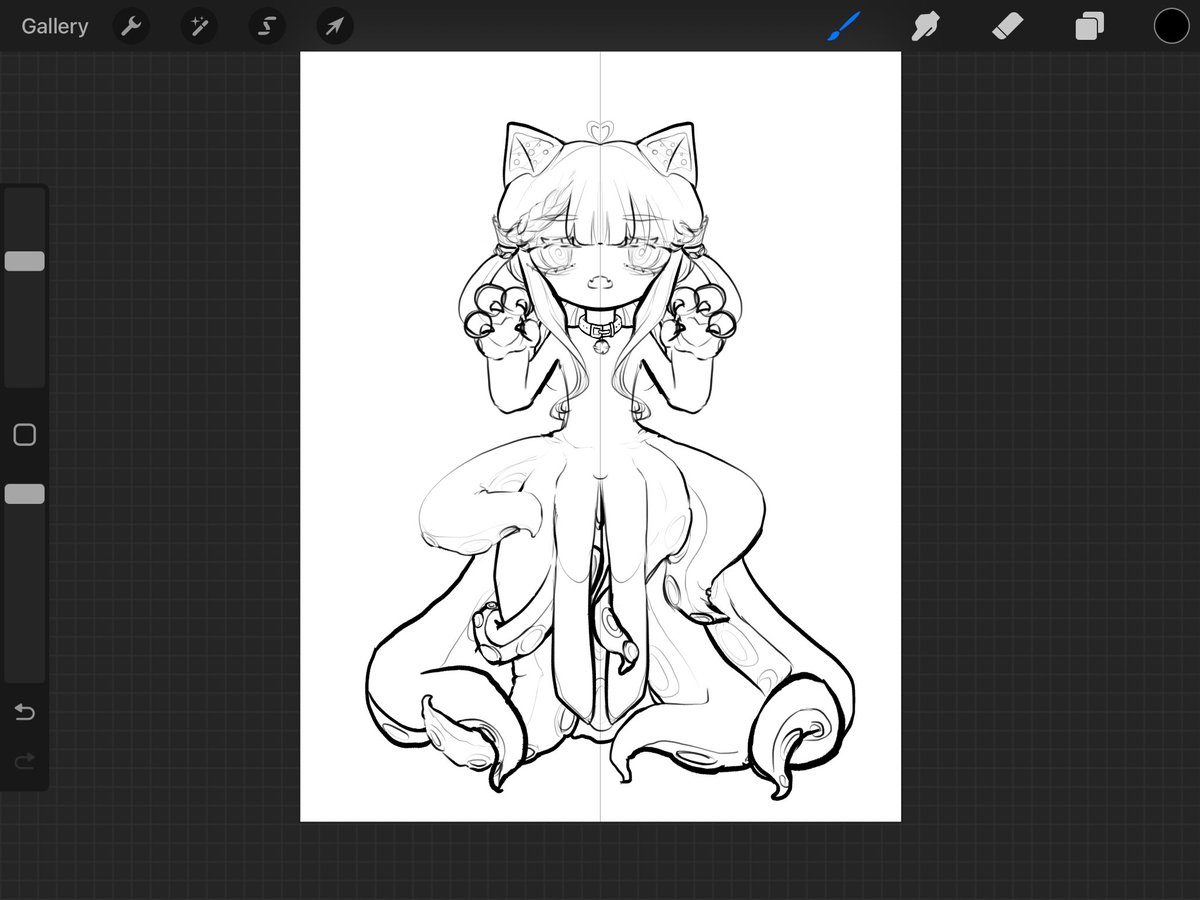This screenshot has height=900, width=1200.
Task: Select the Smudge tool
Action: click(x=926, y=26)
